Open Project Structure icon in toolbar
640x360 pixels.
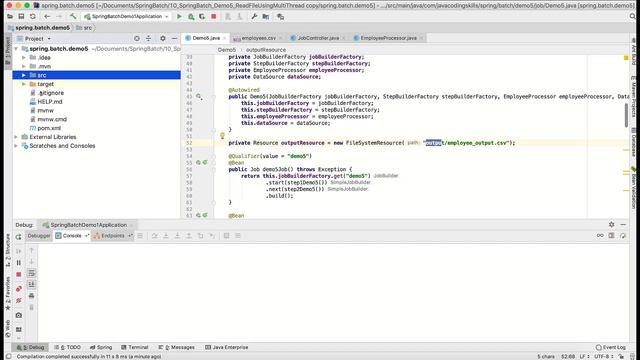tap(266, 16)
